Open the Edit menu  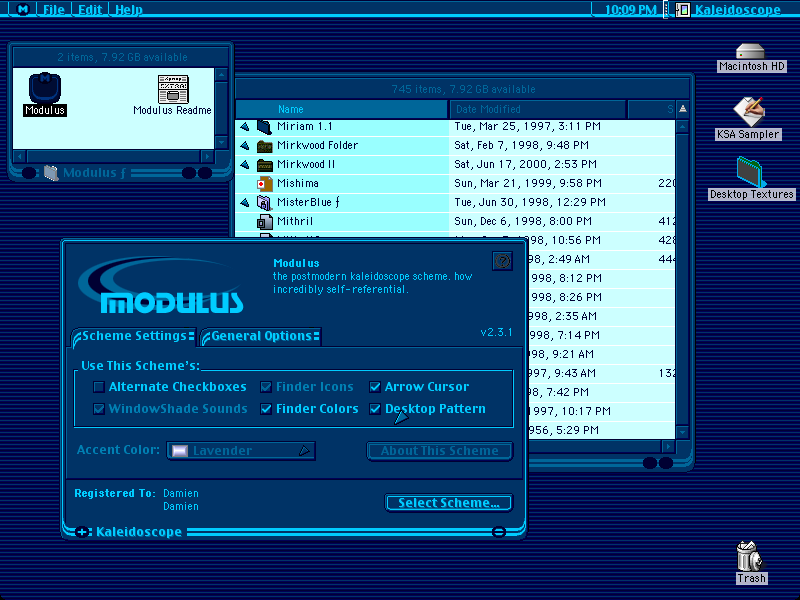pyautogui.click(x=90, y=9)
